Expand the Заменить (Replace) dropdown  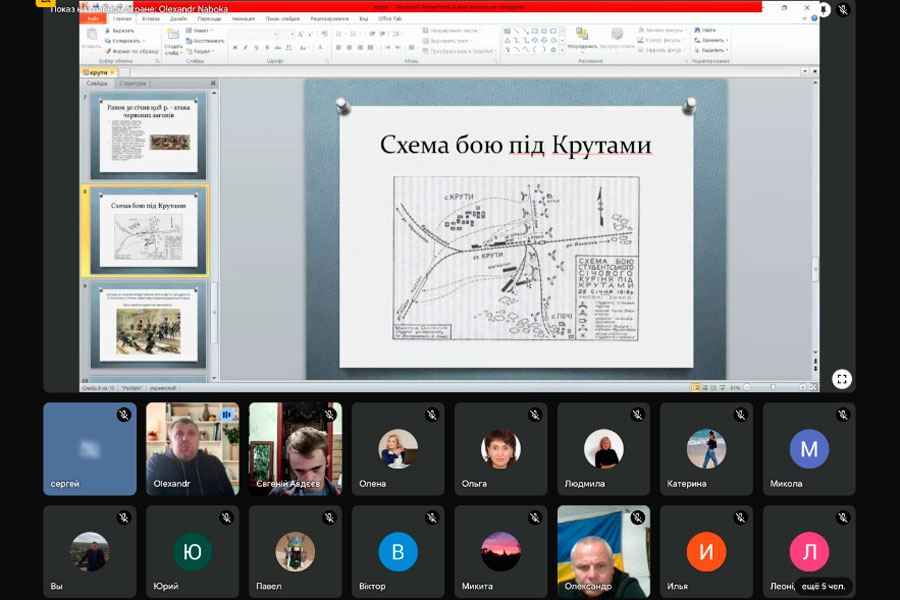[727, 41]
